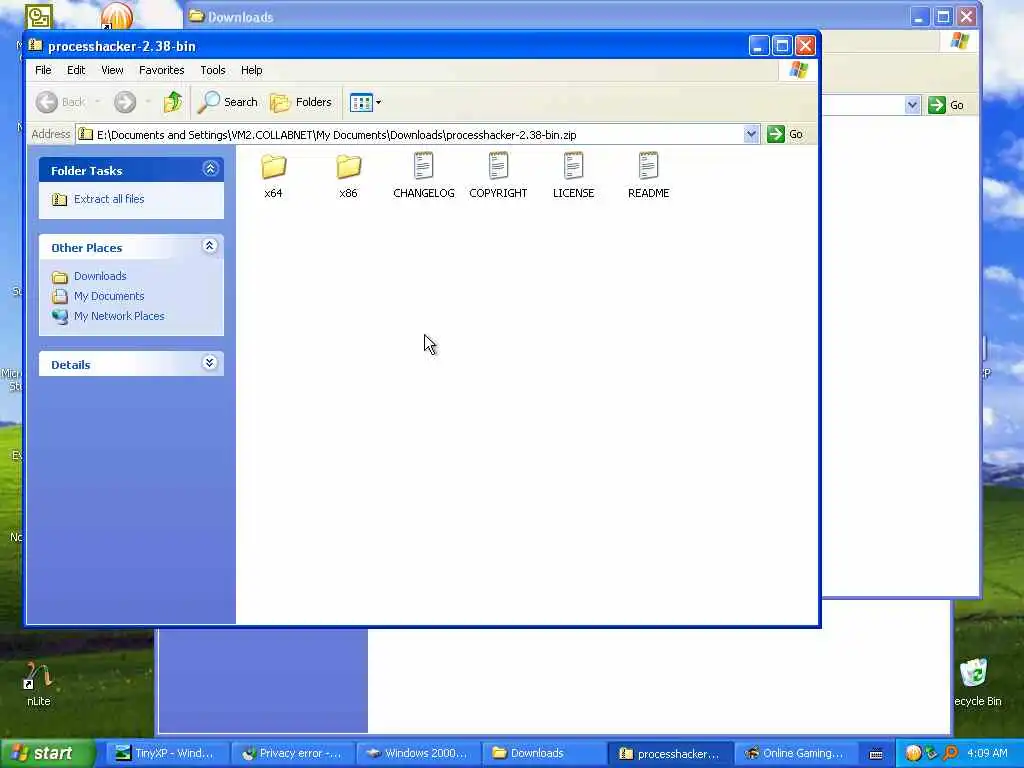Select the nLite desktop shortcut
Image resolution: width=1024 pixels, height=768 pixels.
[x=39, y=685]
